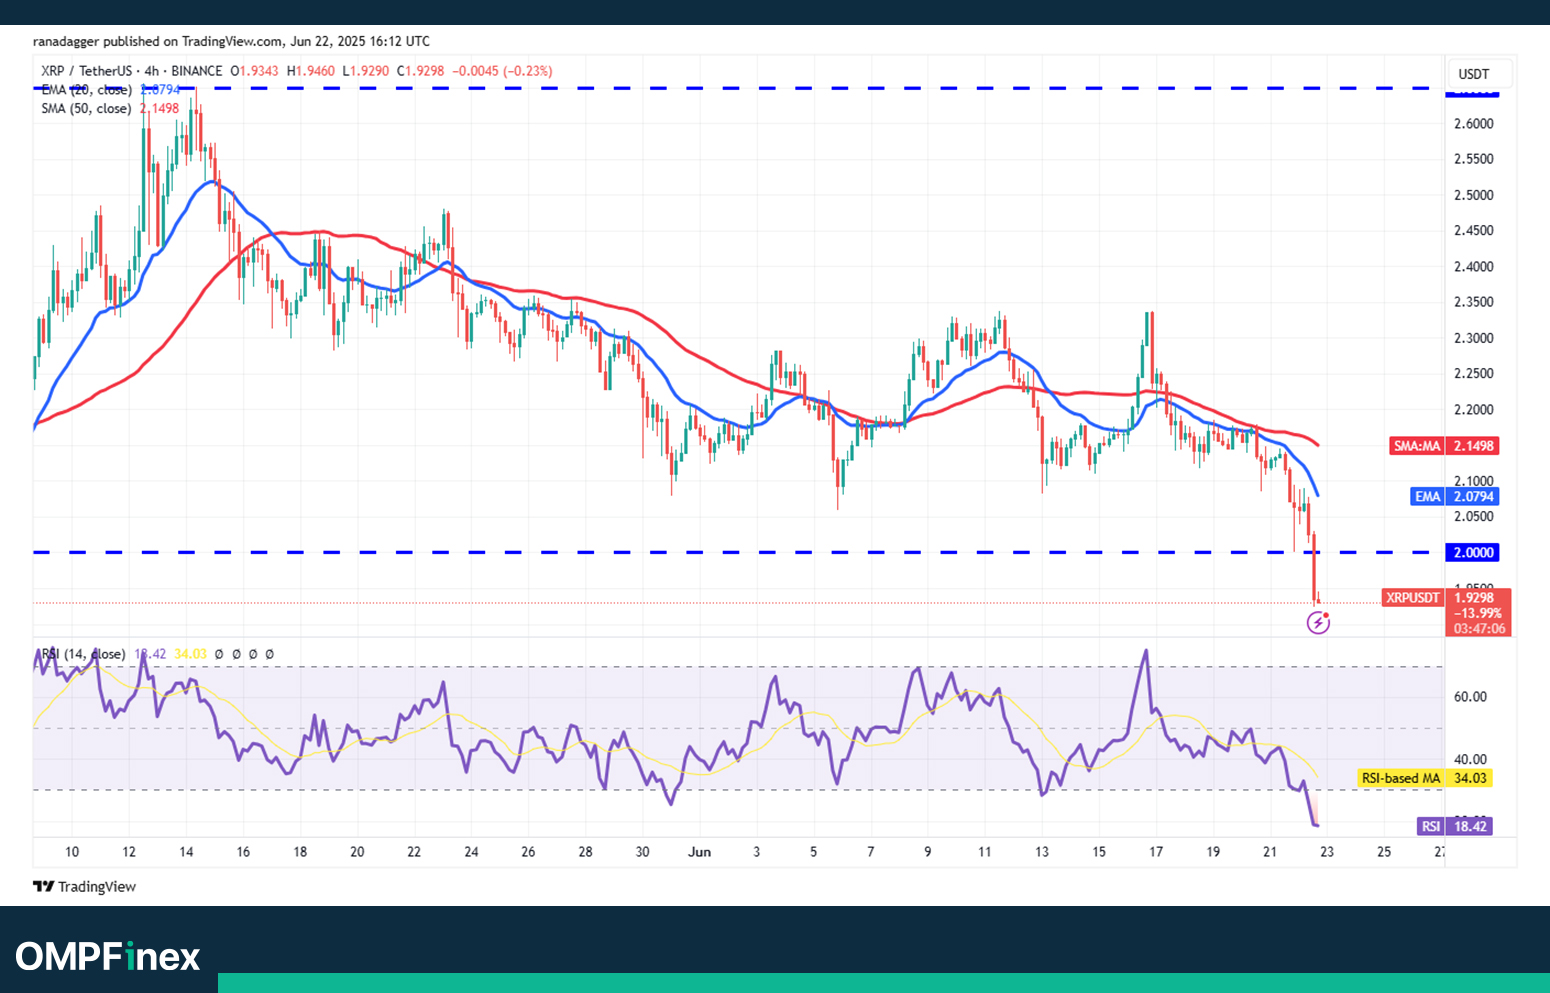The height and width of the screenshot is (993, 1550).
Task: Click the 4h timeframe in the chart title
Action: [x=151, y=71]
